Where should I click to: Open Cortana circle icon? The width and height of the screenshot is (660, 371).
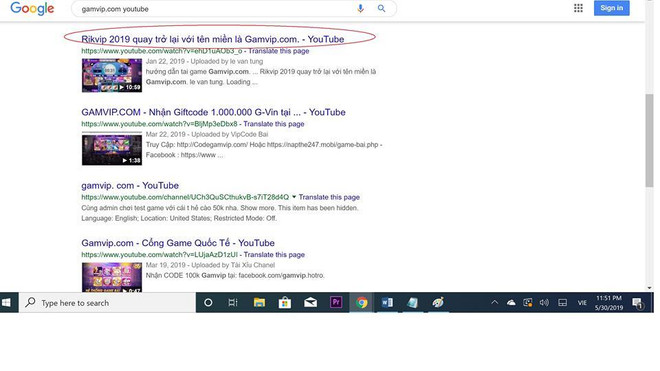point(208,302)
